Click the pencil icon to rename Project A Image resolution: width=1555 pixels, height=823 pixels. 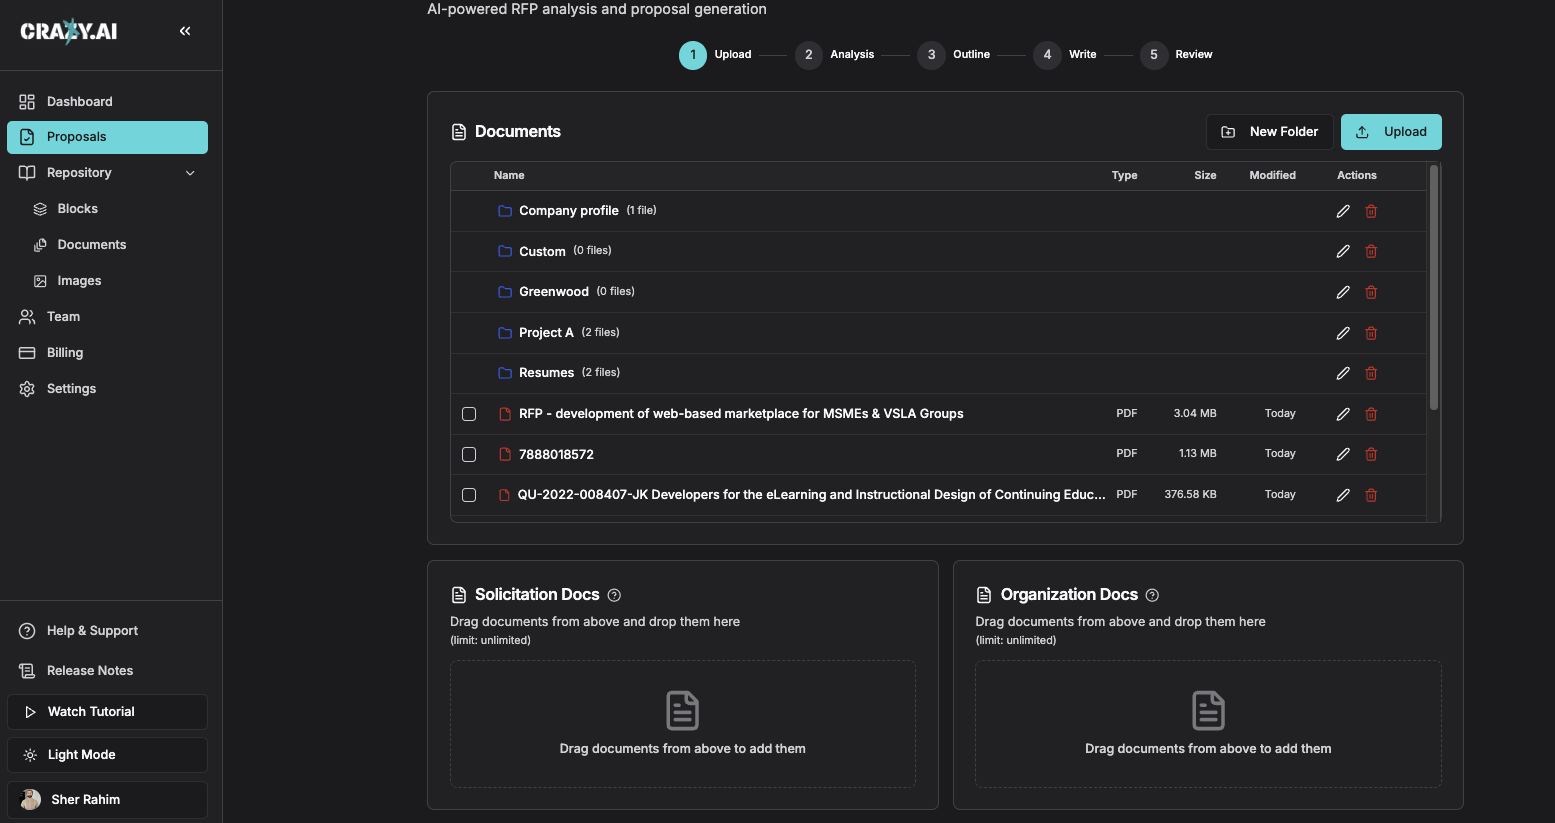[1342, 332]
